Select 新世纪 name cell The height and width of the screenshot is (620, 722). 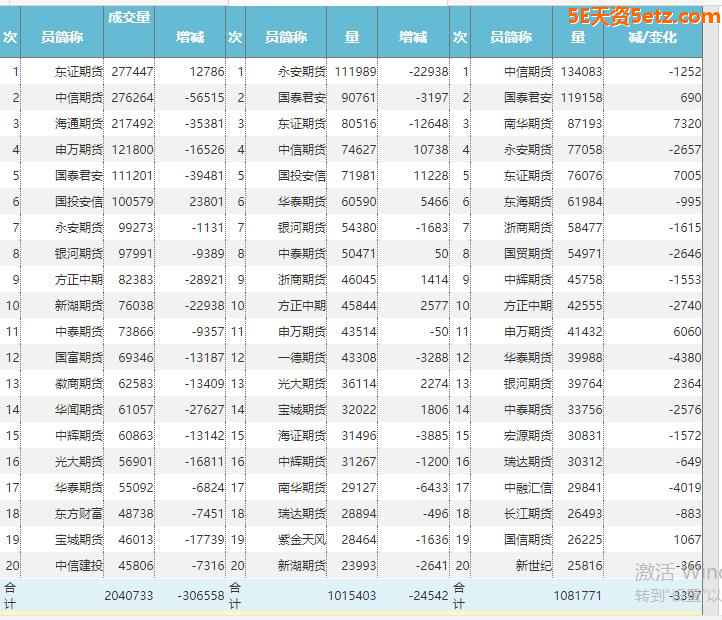[x=533, y=566]
